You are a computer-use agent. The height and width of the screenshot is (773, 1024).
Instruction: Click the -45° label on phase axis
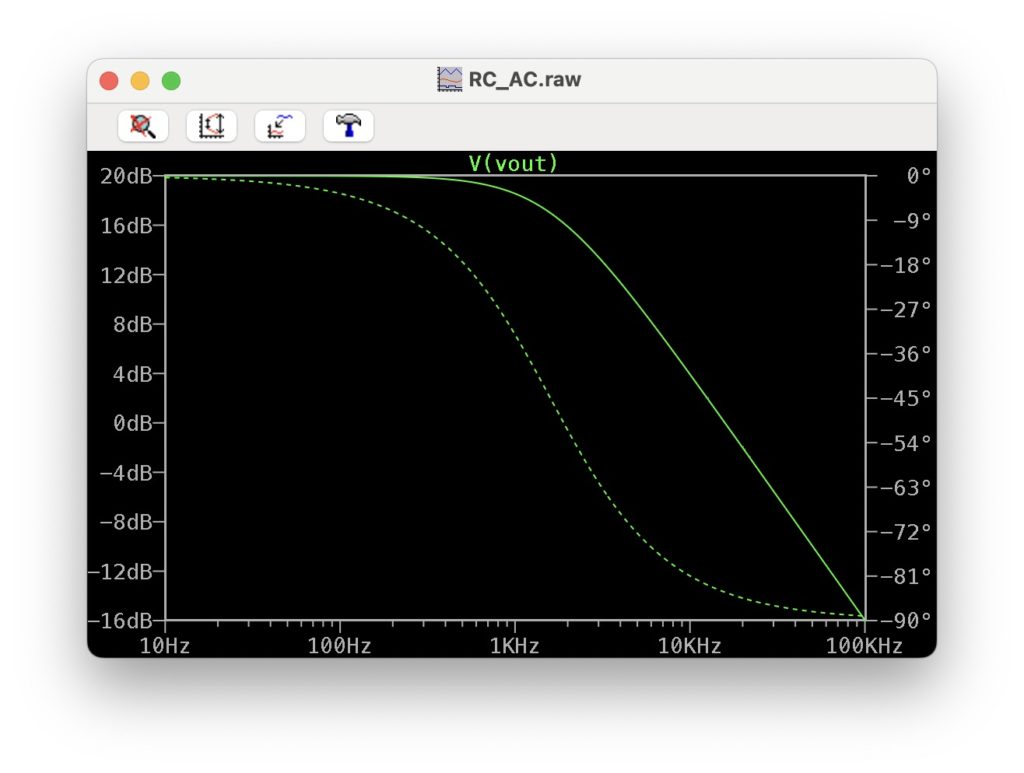click(905, 398)
